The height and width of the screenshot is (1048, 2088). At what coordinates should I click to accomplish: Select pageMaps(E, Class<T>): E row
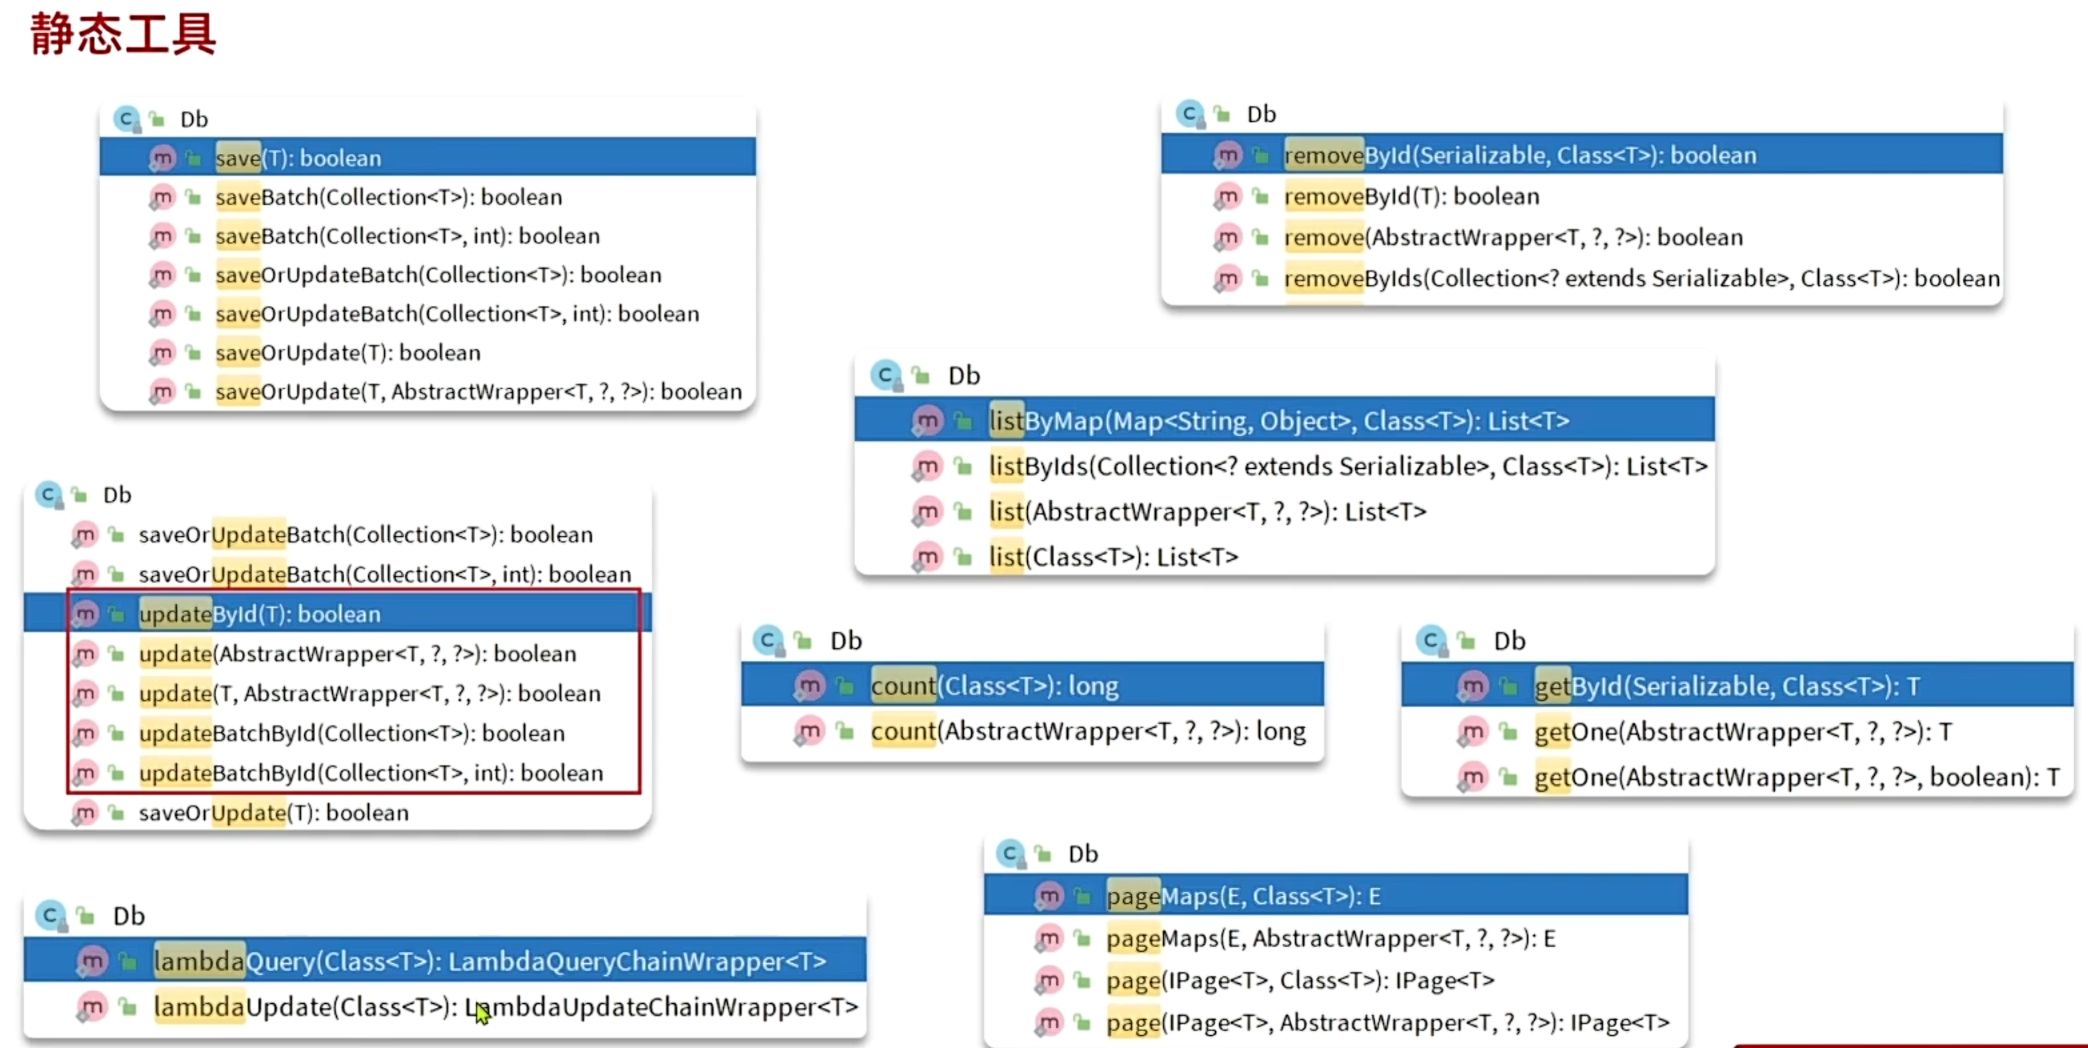pyautogui.click(x=1336, y=896)
